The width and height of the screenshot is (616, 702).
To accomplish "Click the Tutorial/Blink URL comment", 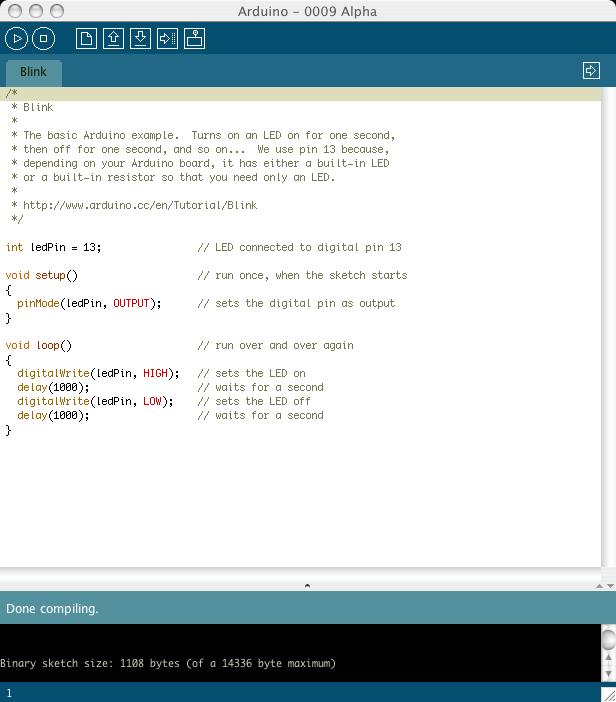I will click(x=140, y=205).
